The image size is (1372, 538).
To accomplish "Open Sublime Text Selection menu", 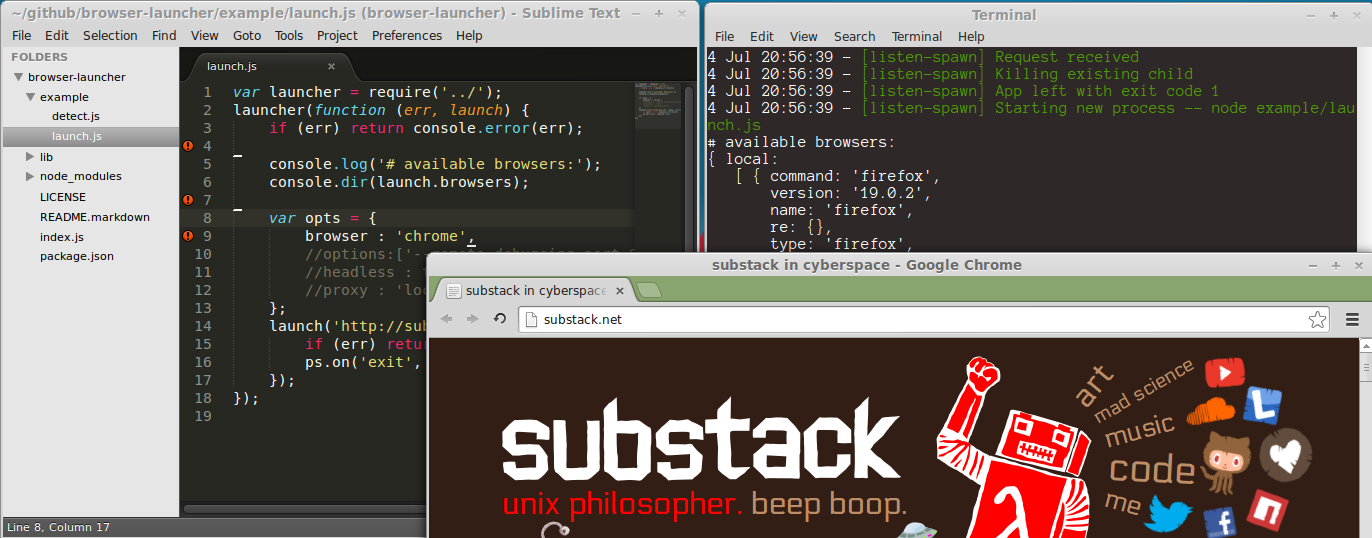I will point(110,35).
